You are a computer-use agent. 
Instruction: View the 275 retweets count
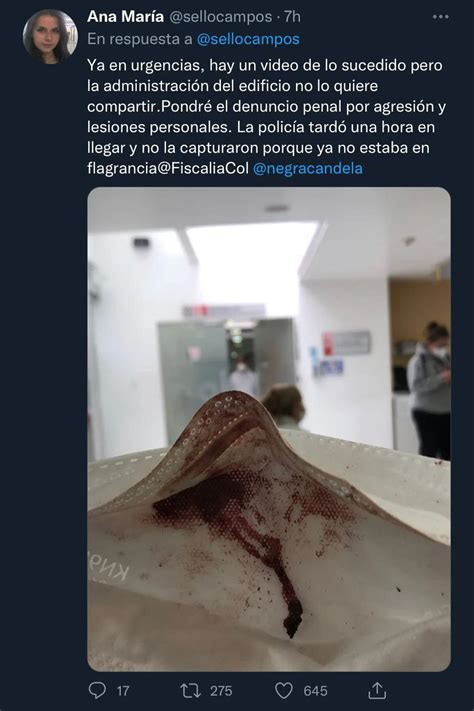[x=221, y=691]
